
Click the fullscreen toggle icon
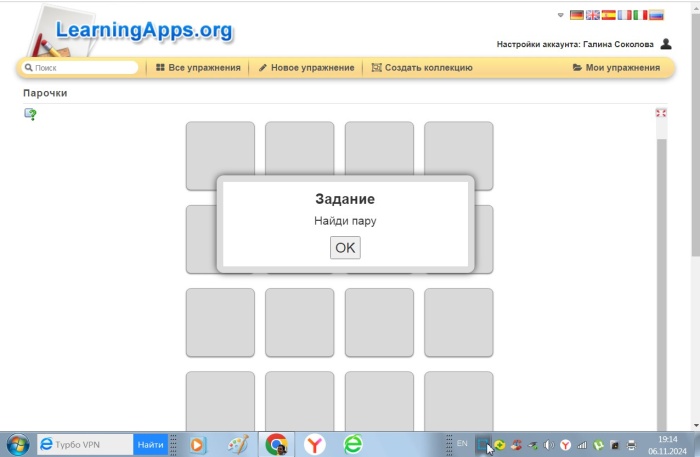coord(660,113)
